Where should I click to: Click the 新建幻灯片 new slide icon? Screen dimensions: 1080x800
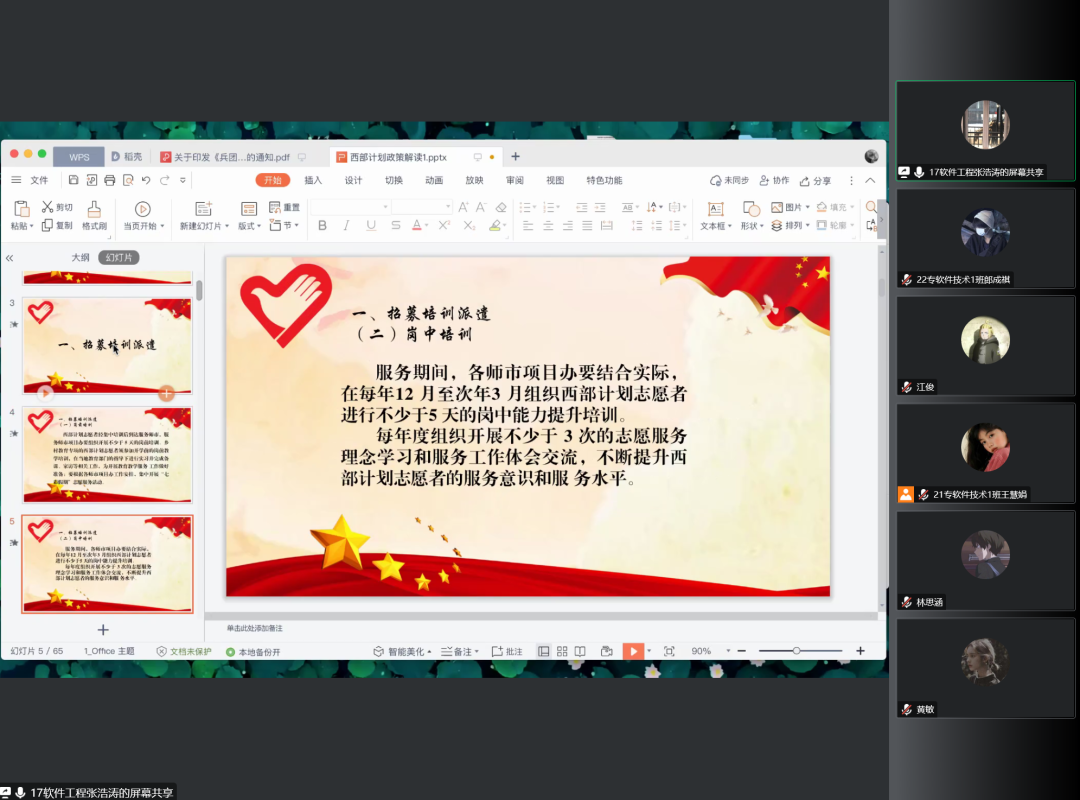(x=203, y=209)
